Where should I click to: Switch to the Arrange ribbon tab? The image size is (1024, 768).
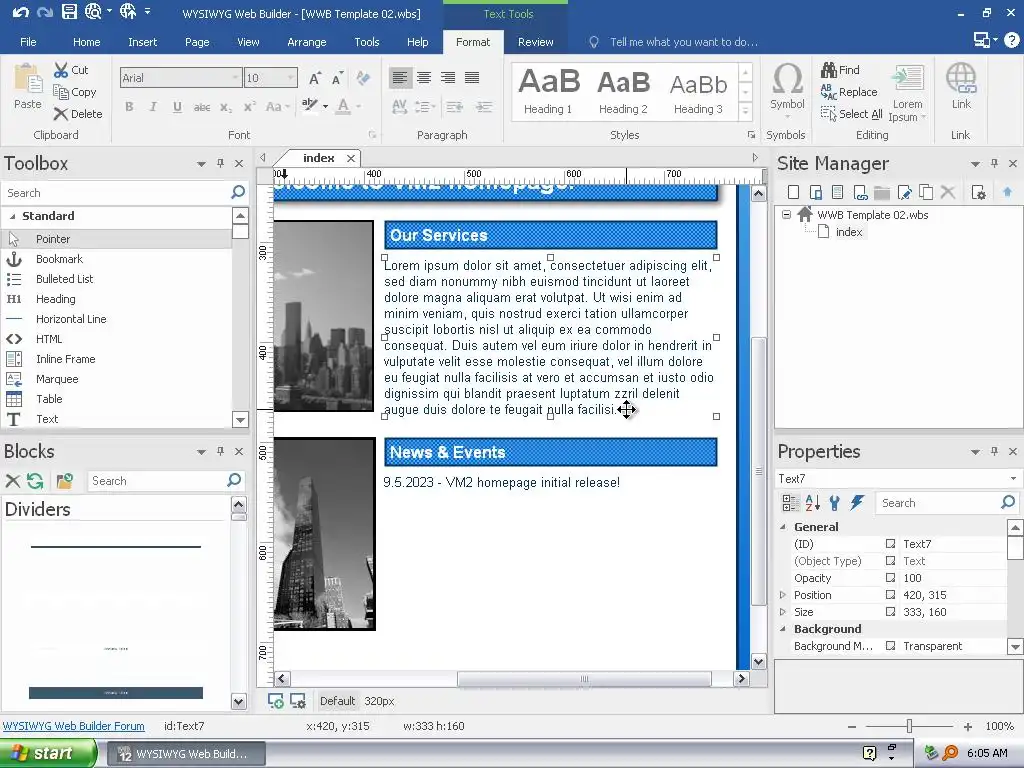(306, 42)
